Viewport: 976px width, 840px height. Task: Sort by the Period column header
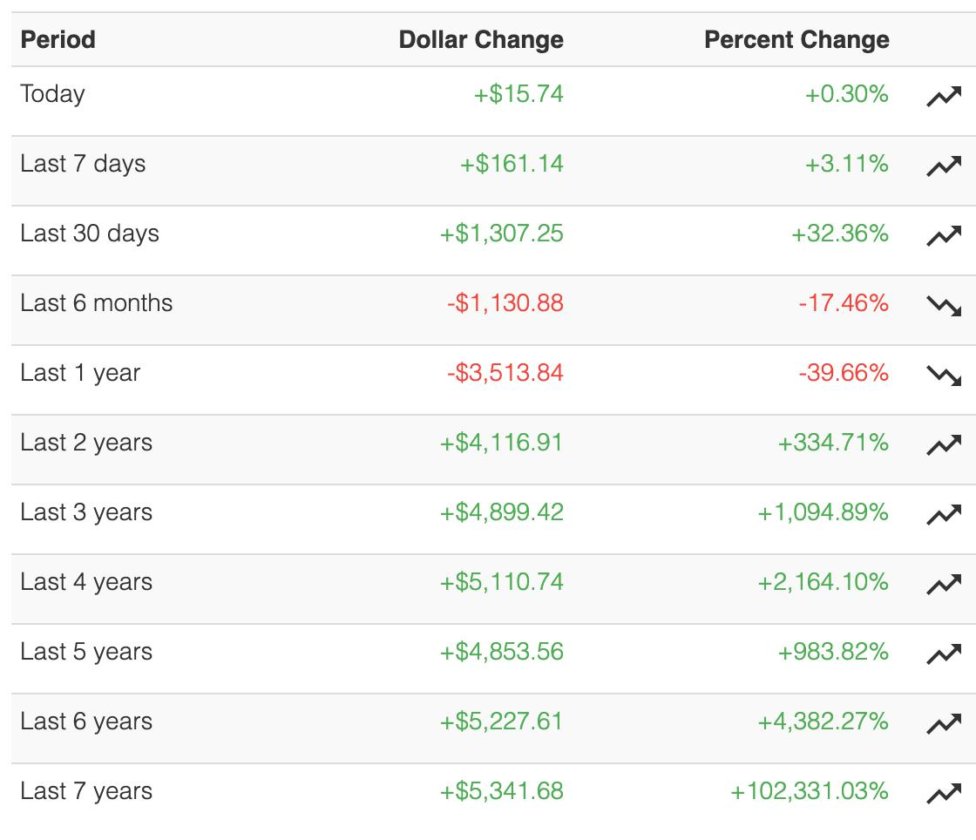(58, 40)
